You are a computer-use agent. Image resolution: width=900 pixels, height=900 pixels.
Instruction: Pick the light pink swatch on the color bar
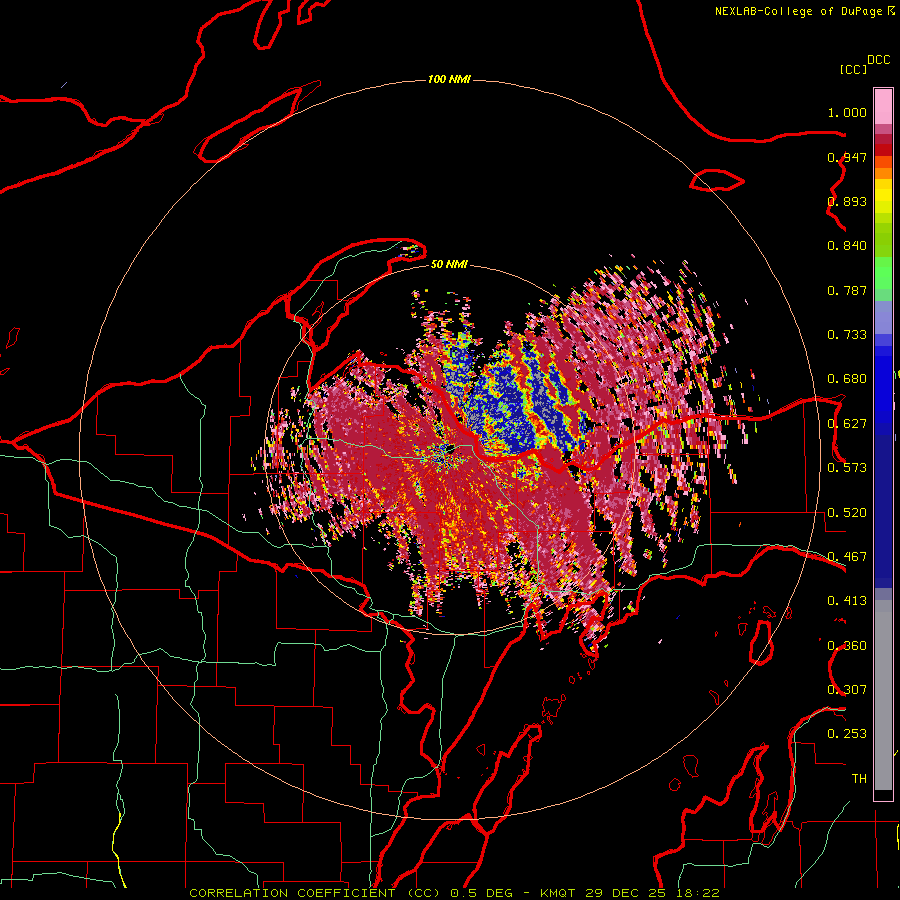883,107
